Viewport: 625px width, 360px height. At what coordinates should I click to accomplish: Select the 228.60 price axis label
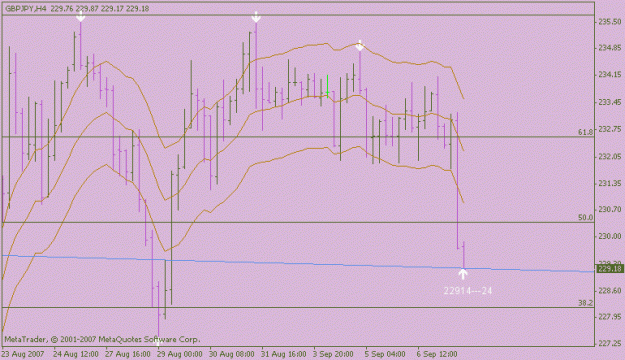(610, 291)
